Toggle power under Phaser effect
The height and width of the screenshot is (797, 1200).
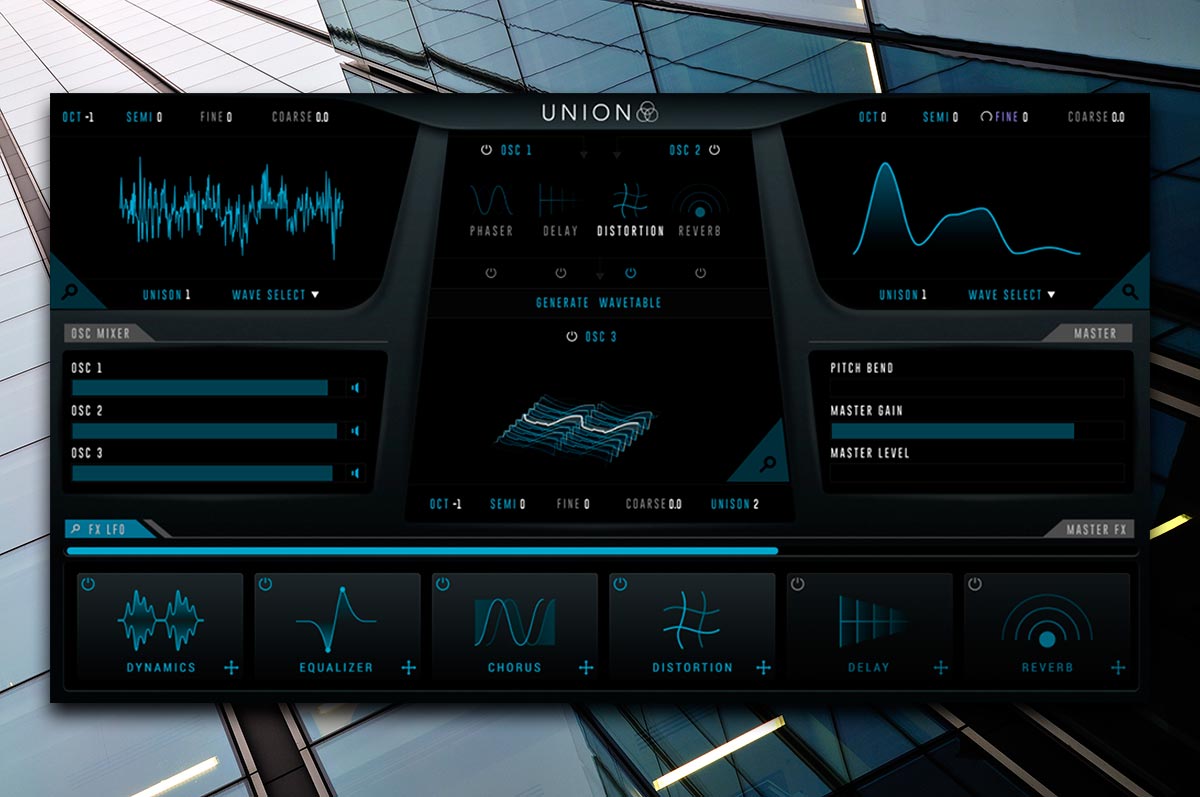[491, 273]
